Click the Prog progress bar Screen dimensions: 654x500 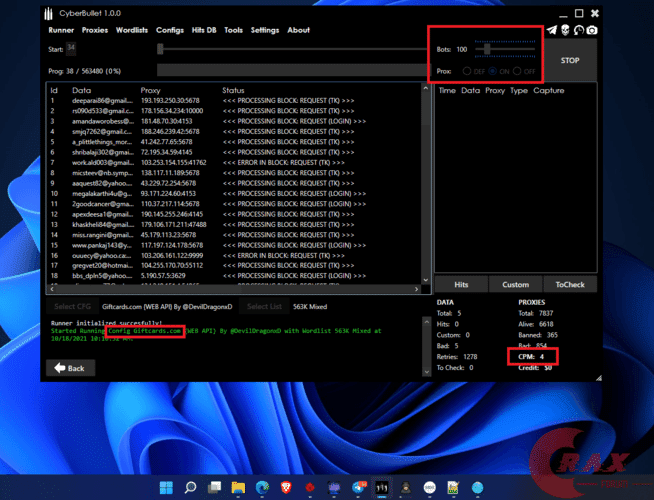(292, 70)
